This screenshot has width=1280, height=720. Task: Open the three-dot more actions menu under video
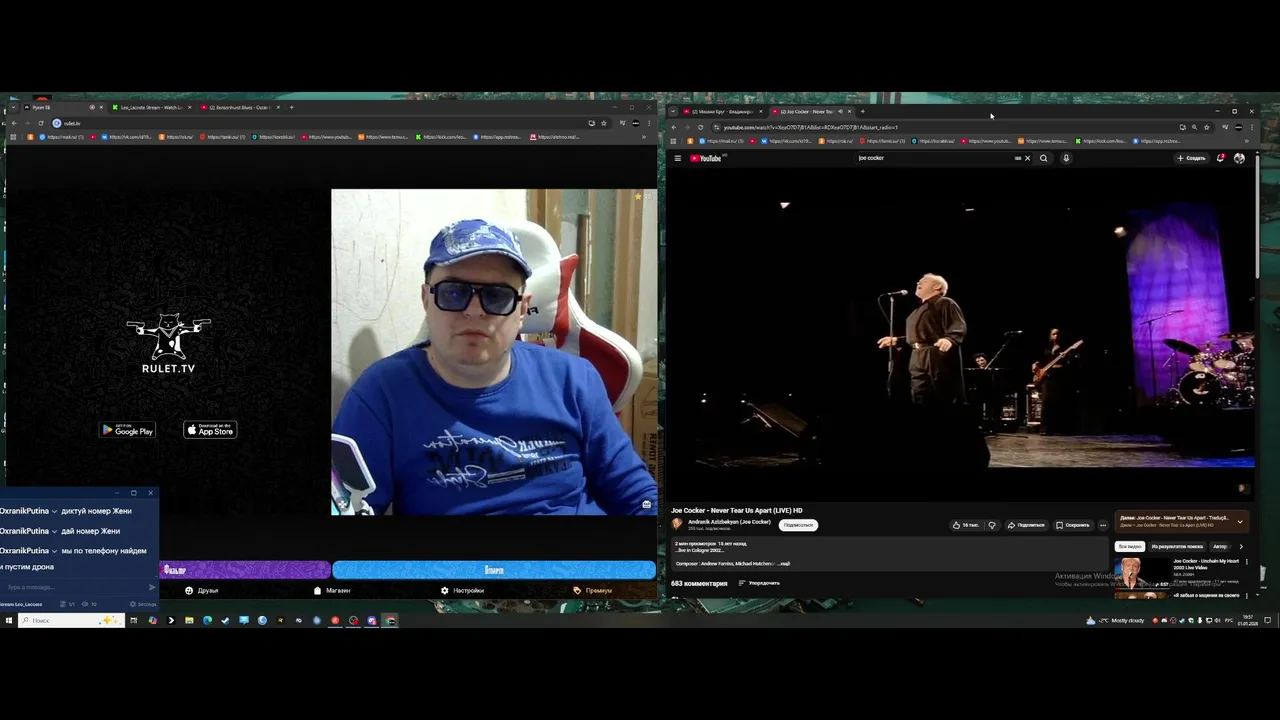pos(1103,525)
